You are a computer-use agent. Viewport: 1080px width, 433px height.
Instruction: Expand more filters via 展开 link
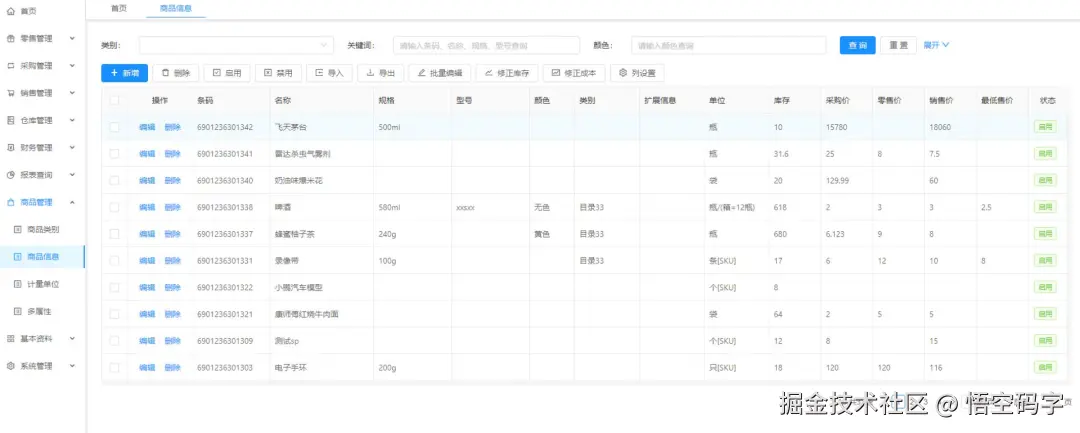[x=936, y=45]
